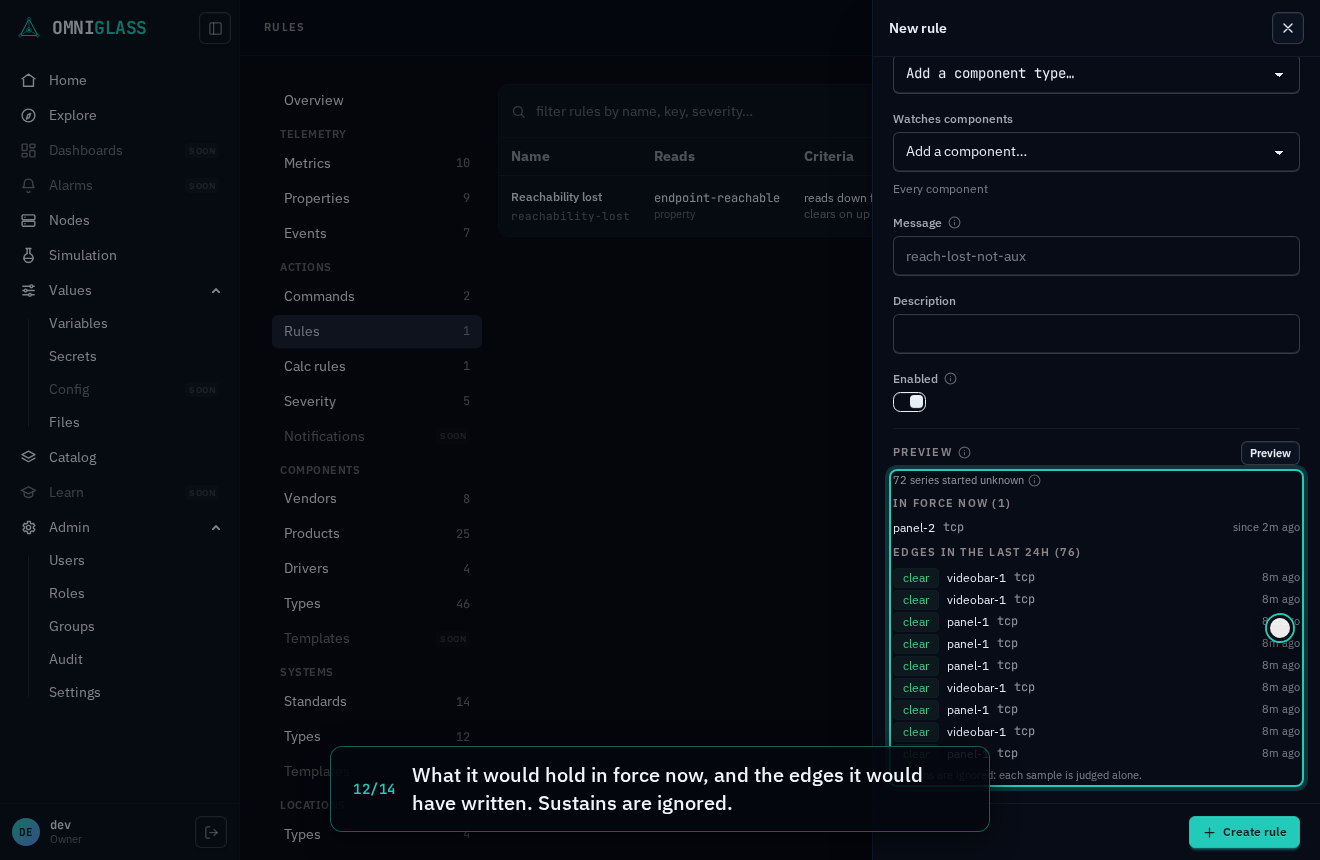Click the logout icon beside dev
The width and height of the screenshot is (1320, 860).
point(211,832)
